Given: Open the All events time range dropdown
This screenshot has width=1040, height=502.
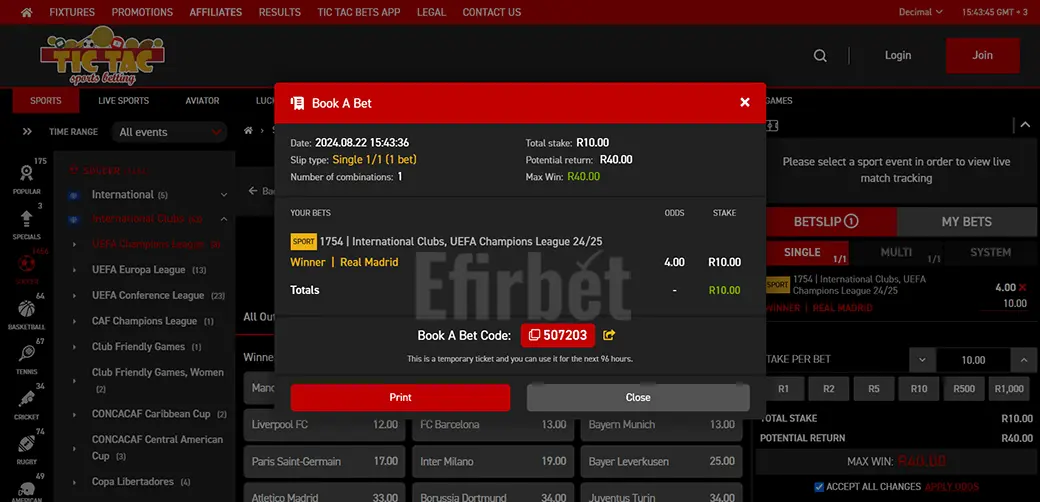Looking at the screenshot, I should 169,132.
